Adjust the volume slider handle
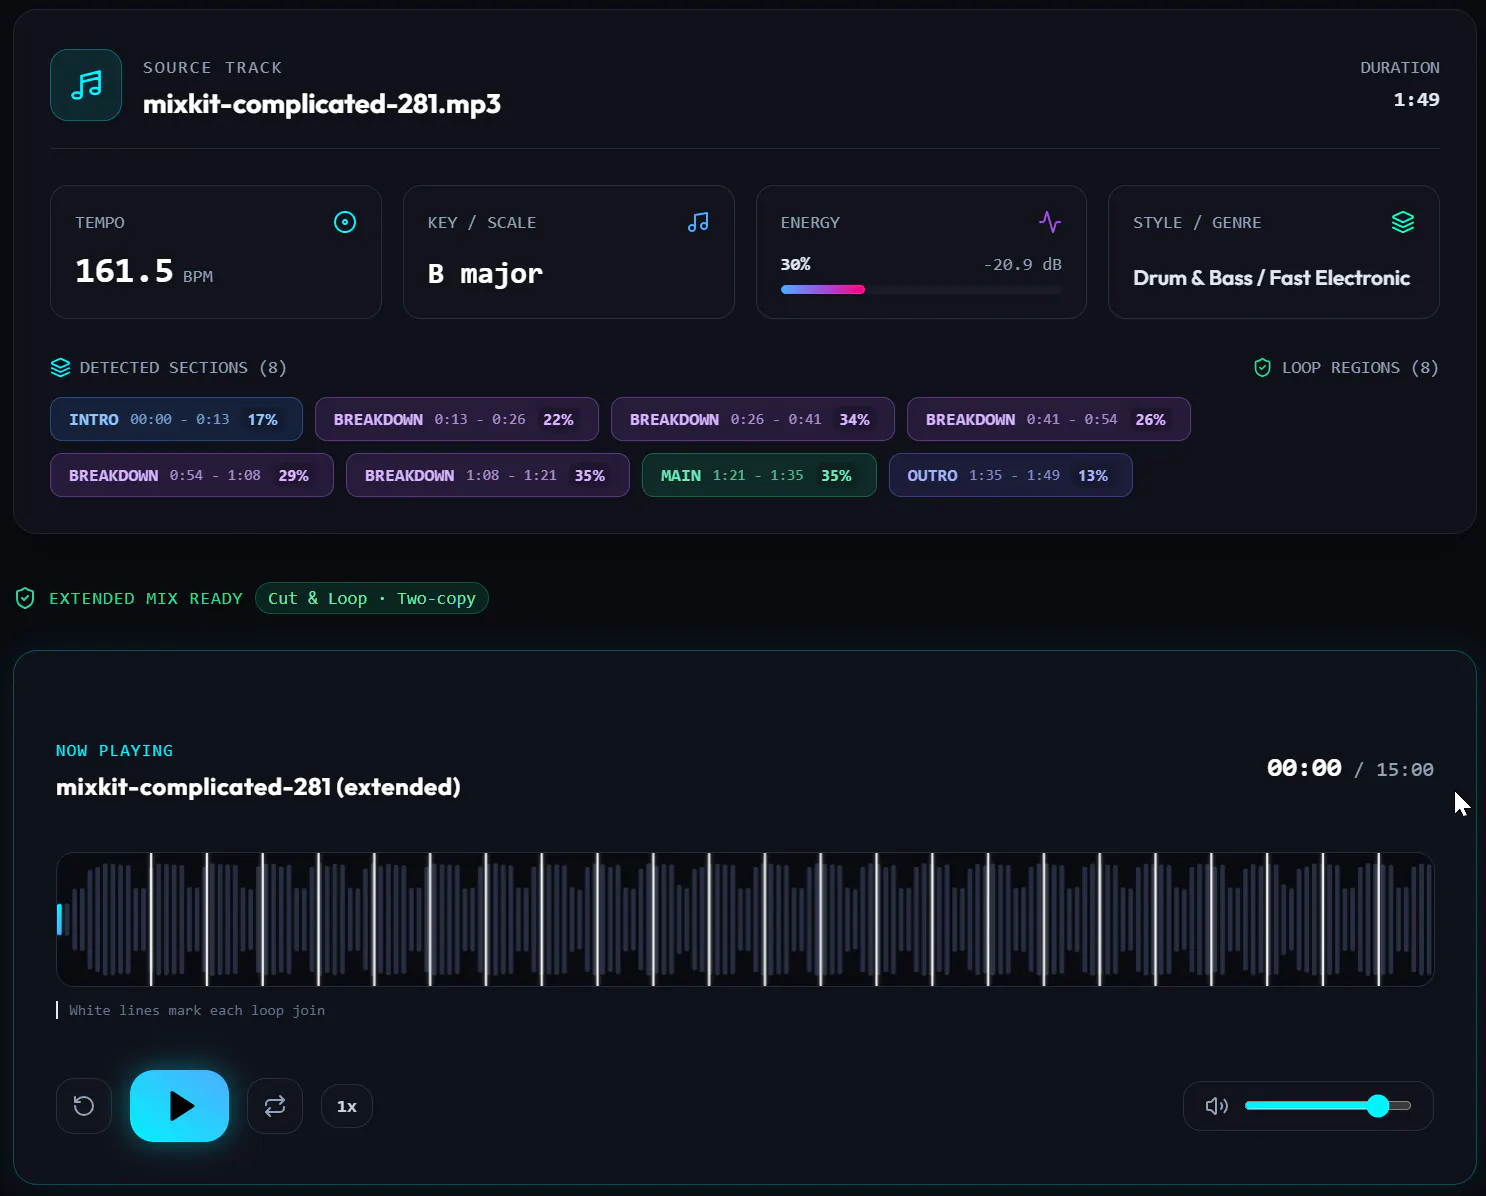The height and width of the screenshot is (1196, 1486). tap(1378, 1105)
